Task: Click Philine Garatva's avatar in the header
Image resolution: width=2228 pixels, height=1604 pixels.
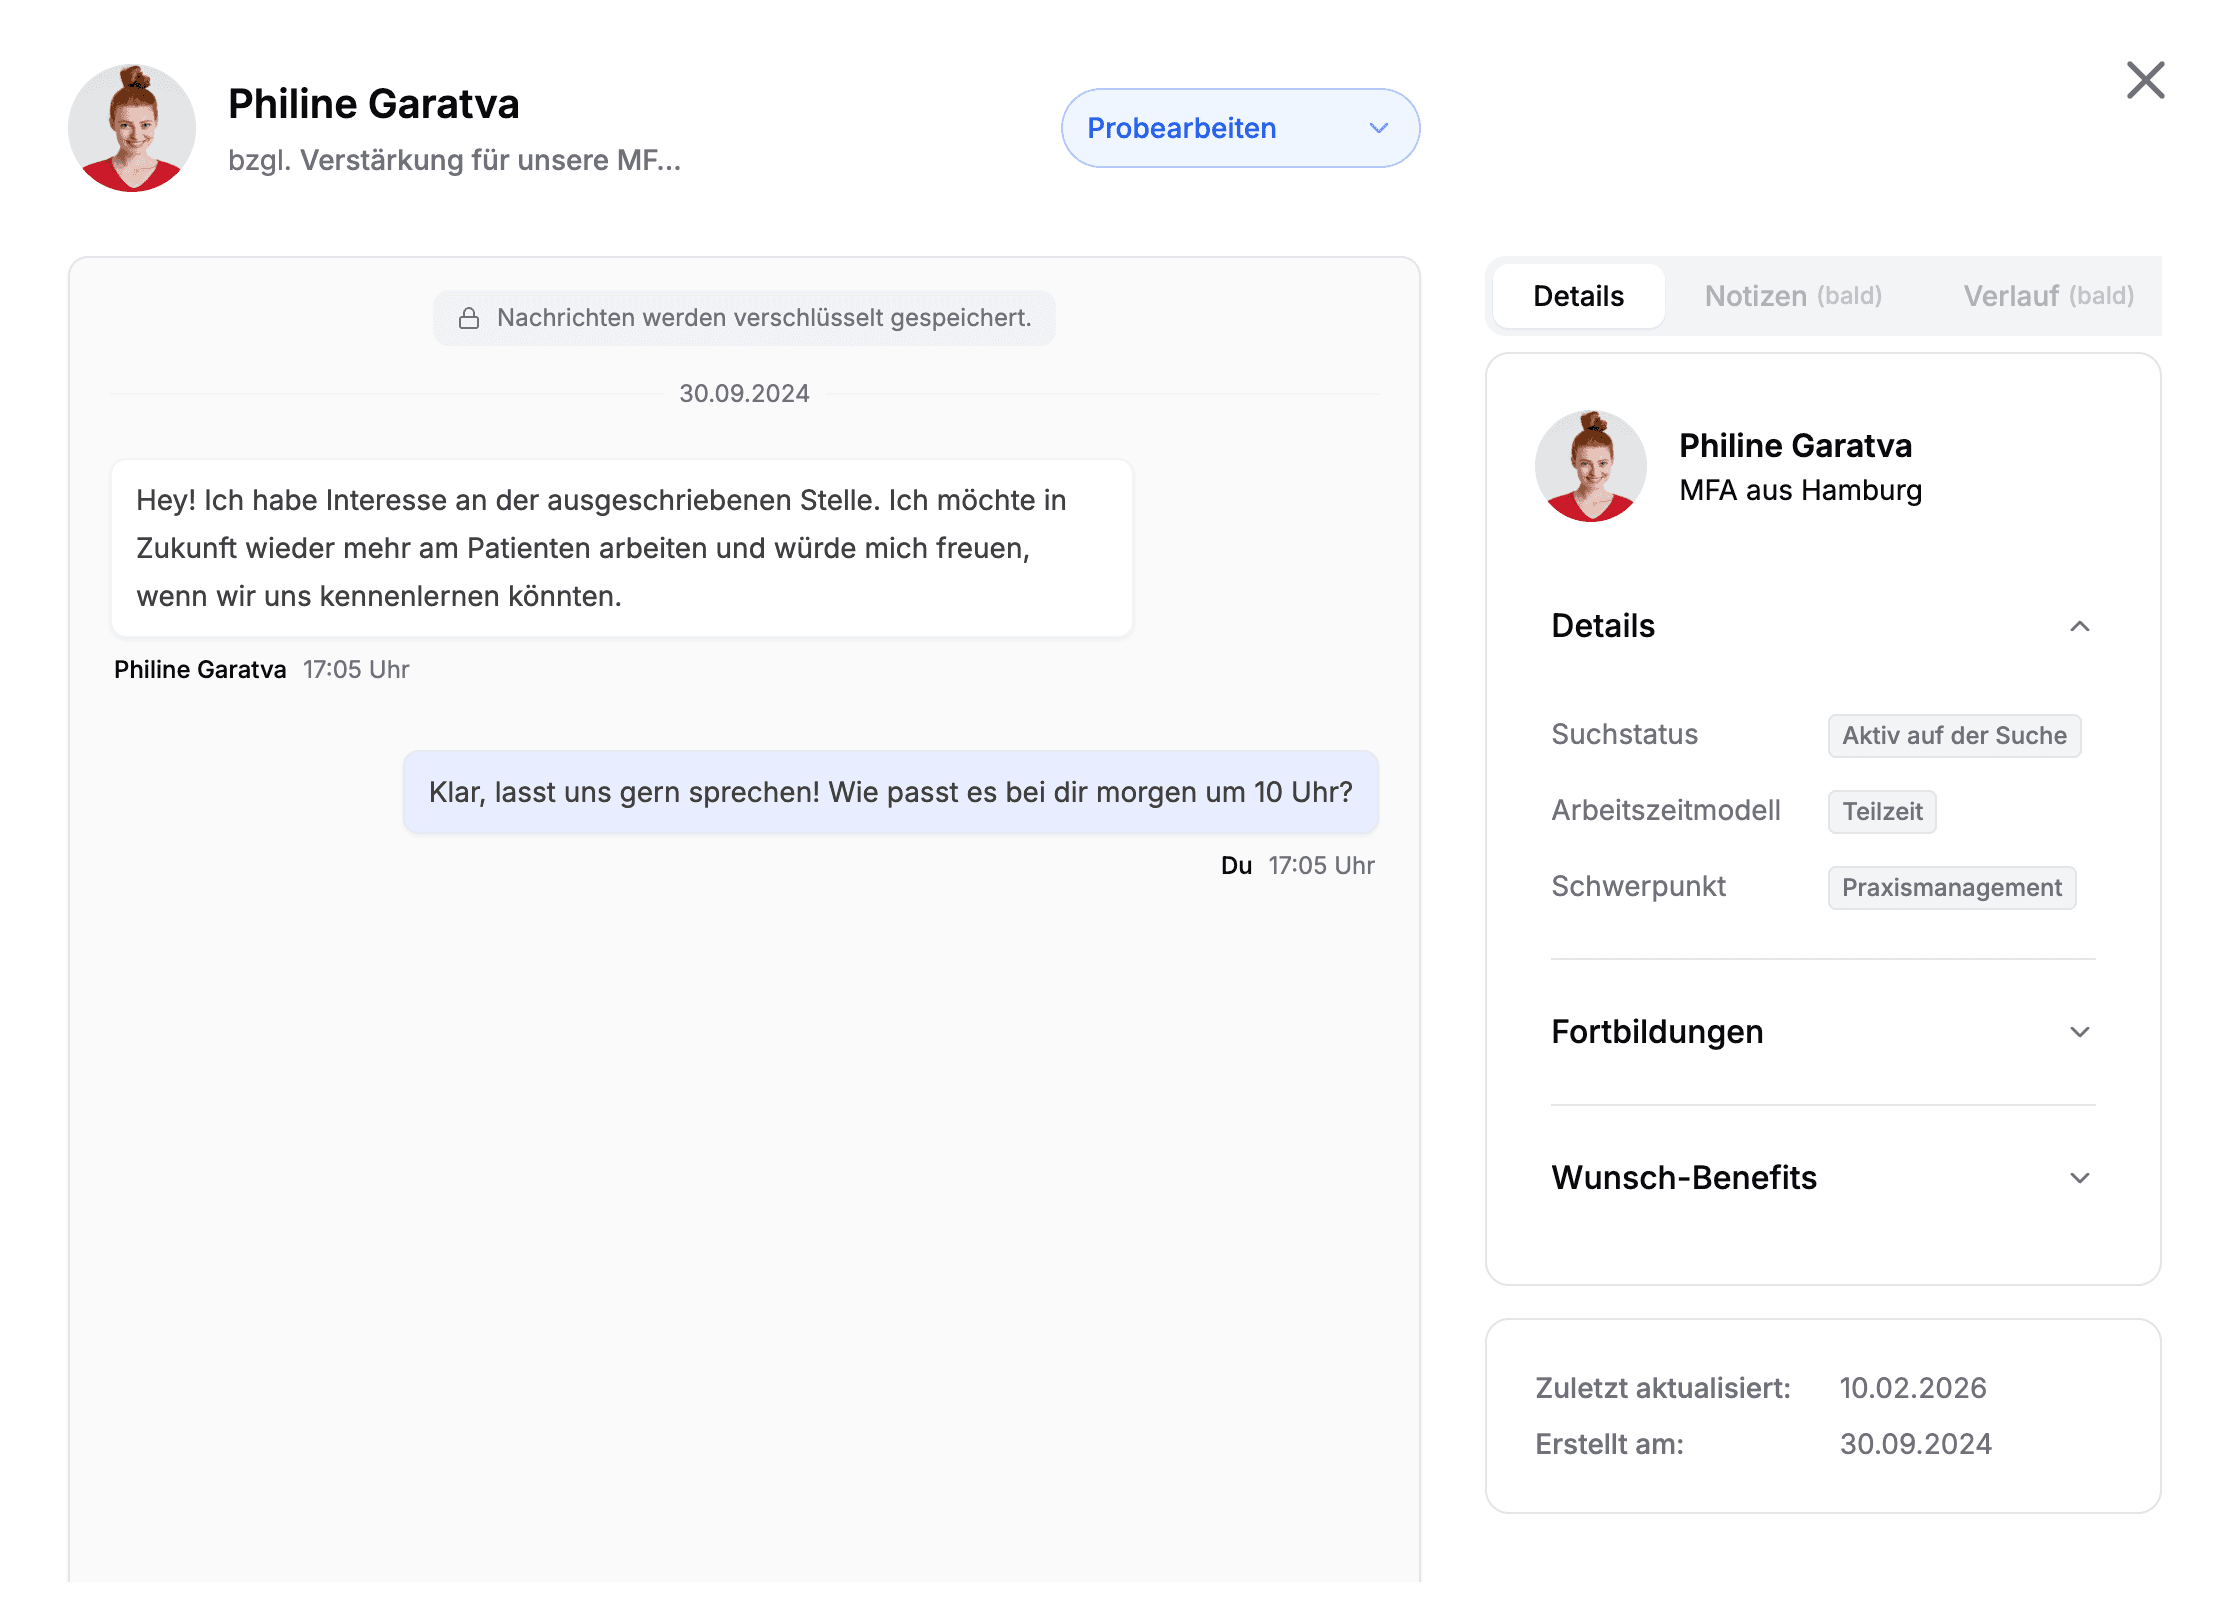Action: [131, 128]
